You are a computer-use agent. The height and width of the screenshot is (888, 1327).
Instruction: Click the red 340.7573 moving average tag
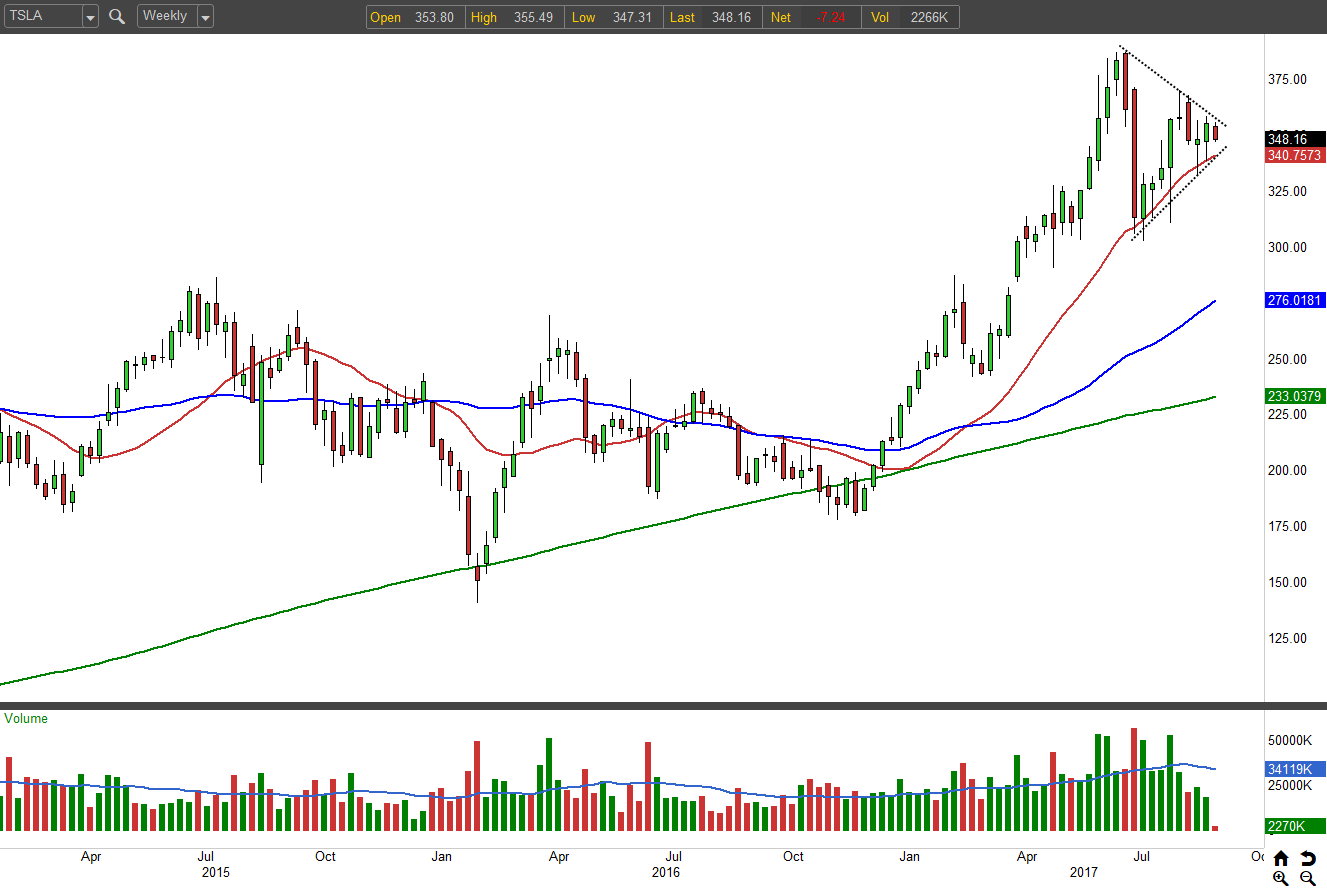(x=1295, y=155)
